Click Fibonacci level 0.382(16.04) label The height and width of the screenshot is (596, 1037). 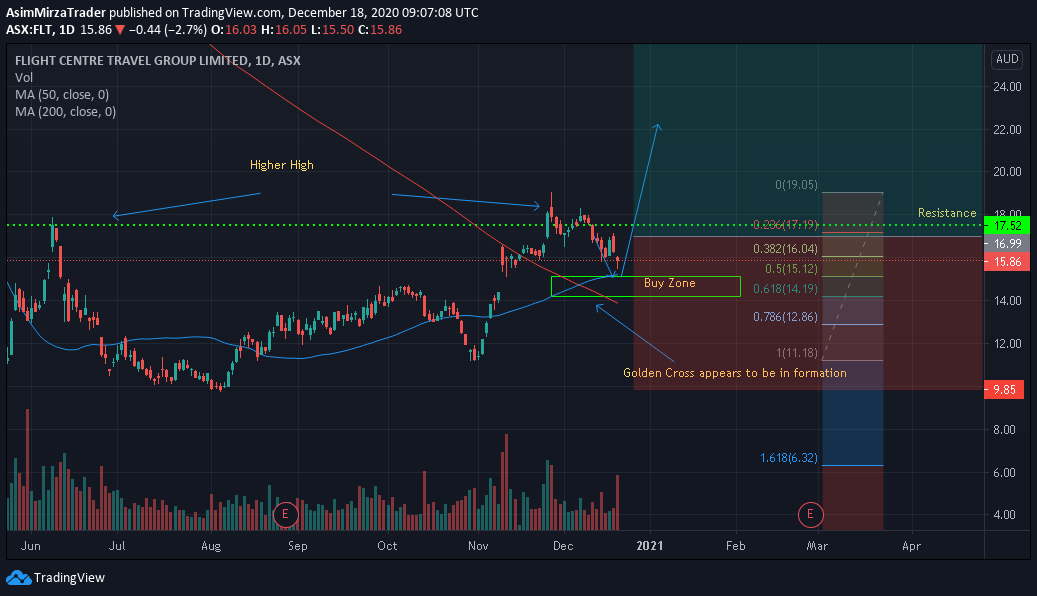[x=785, y=249]
